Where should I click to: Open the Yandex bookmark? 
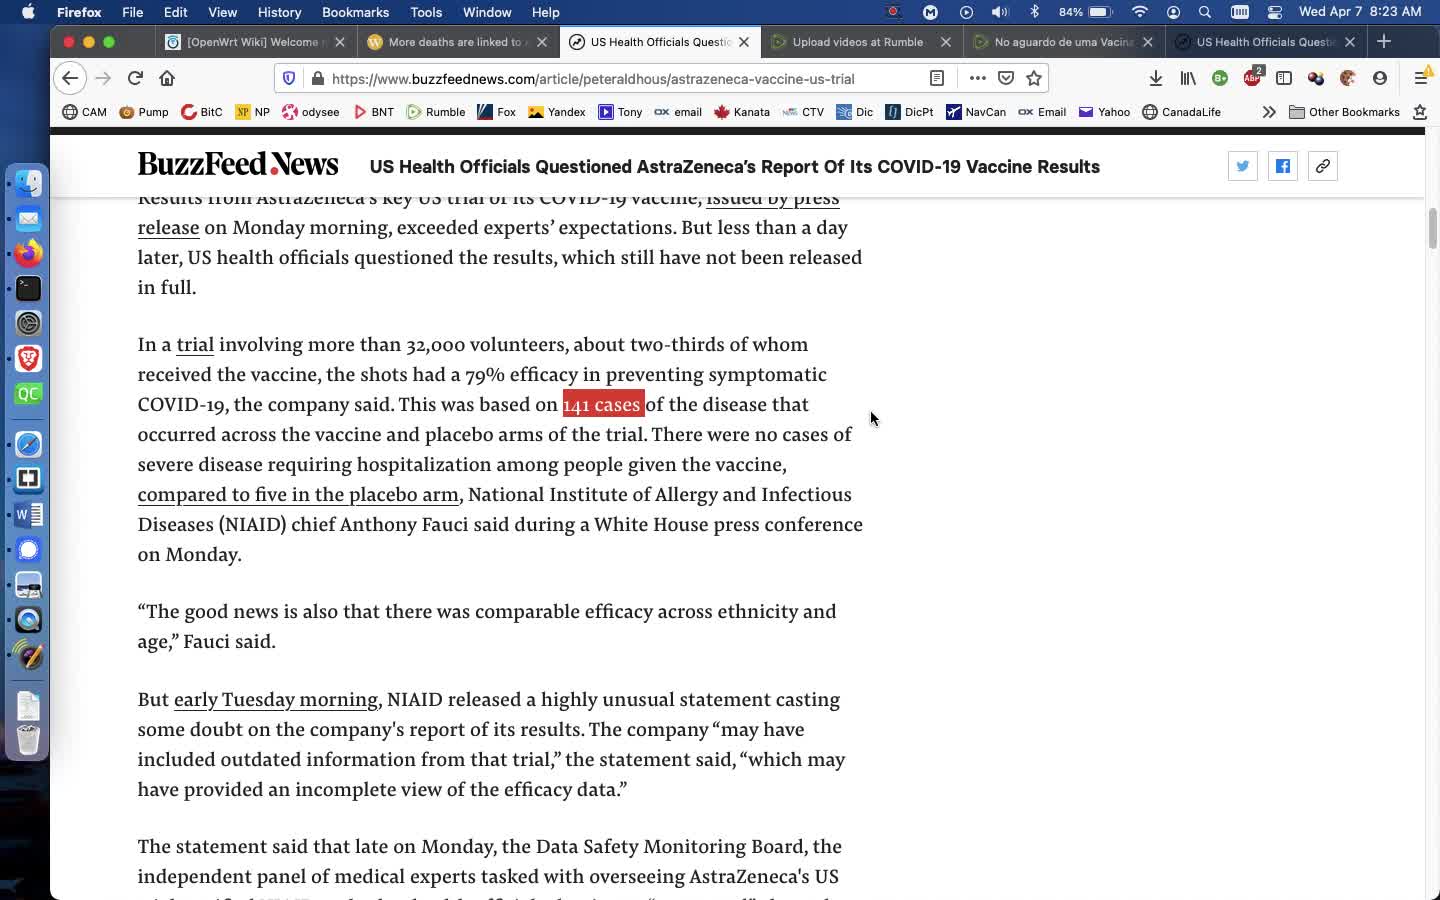click(x=557, y=112)
